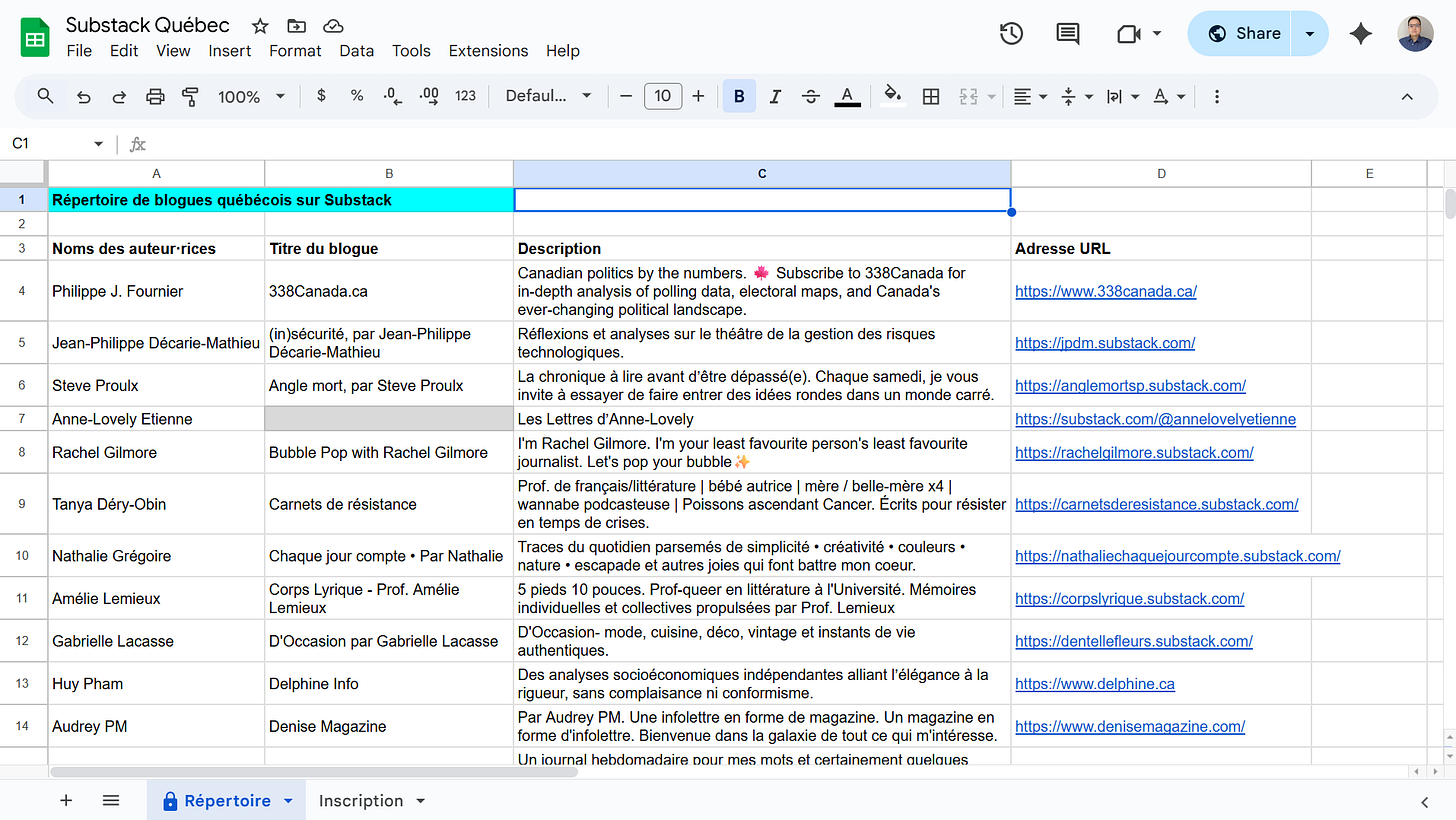The image size is (1456, 820).
Task: Search the menus with magnifier icon
Action: coord(45,96)
